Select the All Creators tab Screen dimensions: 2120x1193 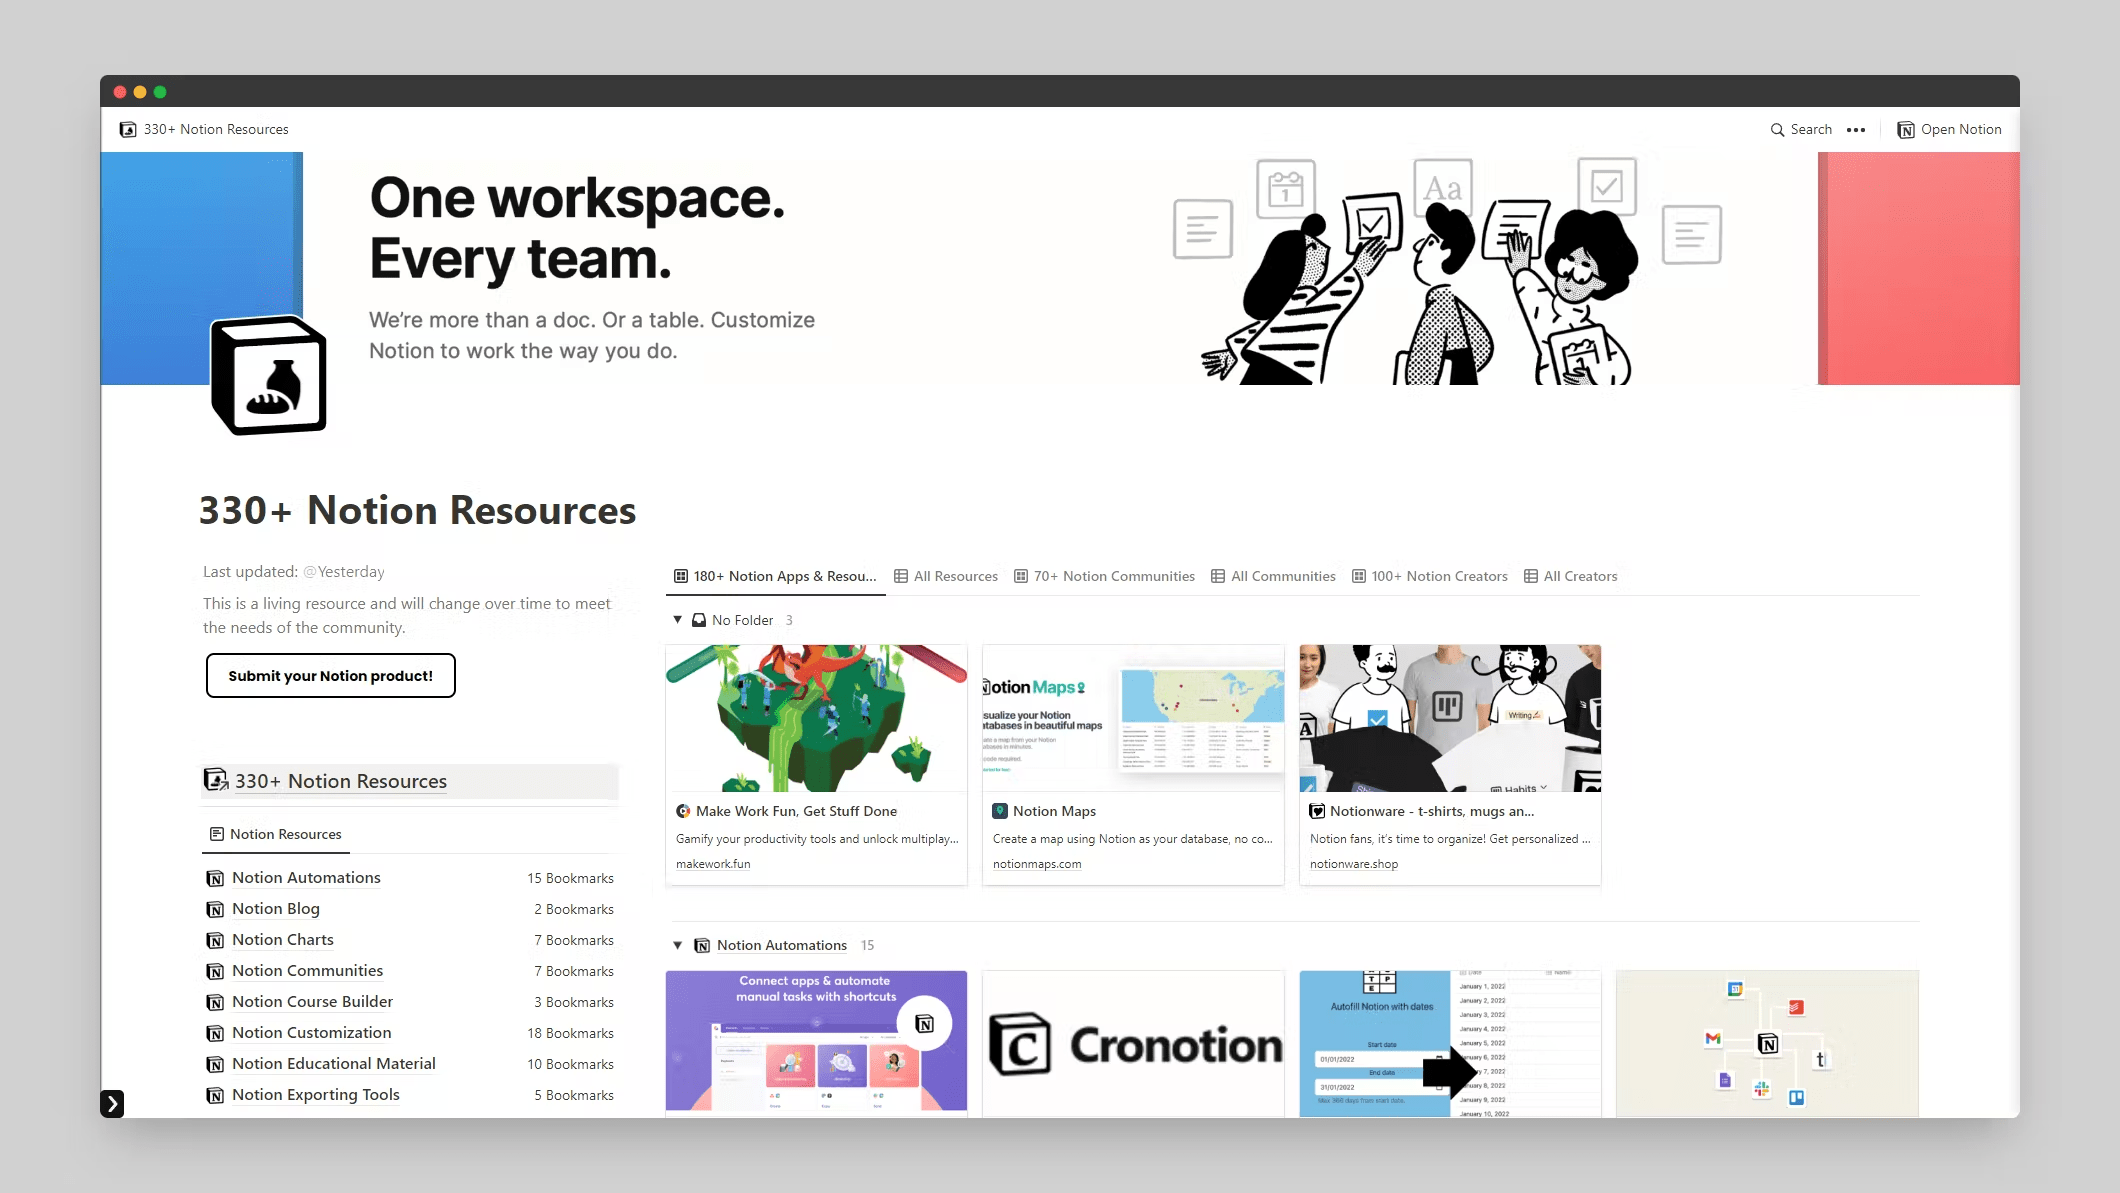(1578, 575)
